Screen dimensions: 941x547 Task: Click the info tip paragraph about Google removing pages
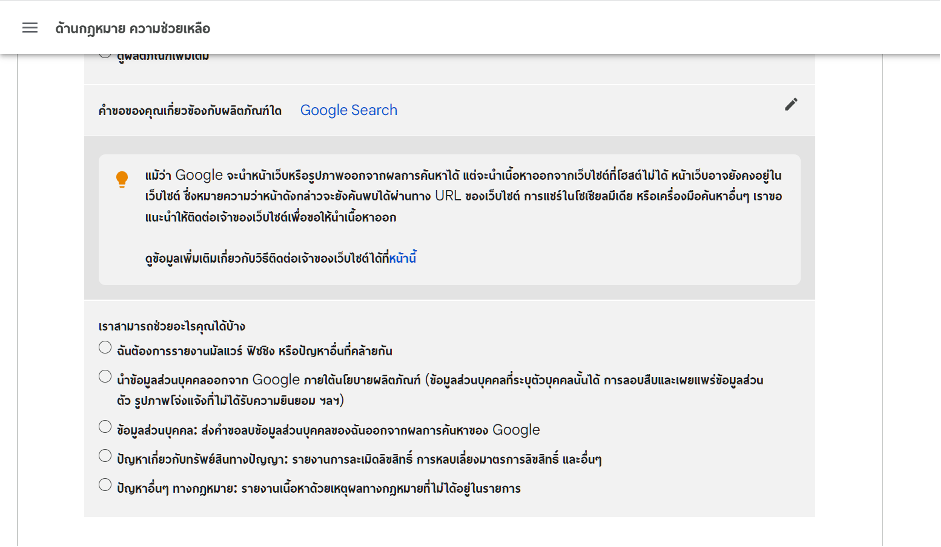point(460,196)
